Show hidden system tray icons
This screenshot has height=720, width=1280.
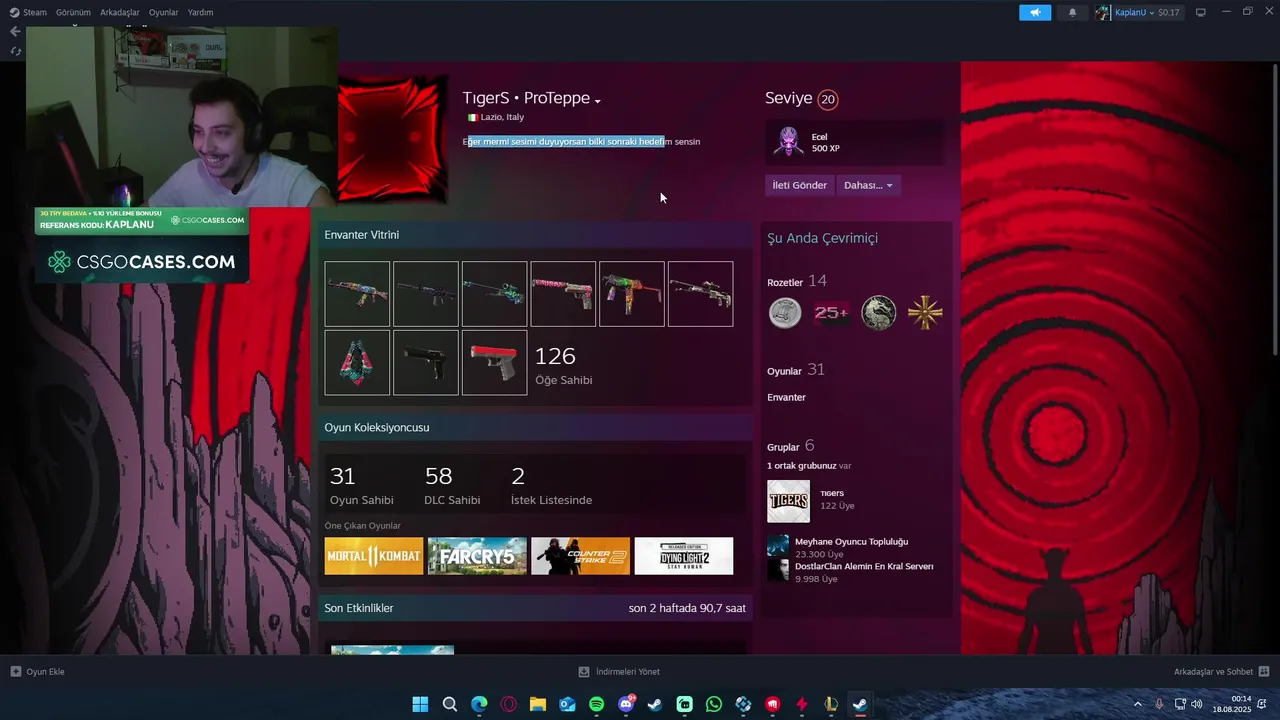coord(1137,704)
